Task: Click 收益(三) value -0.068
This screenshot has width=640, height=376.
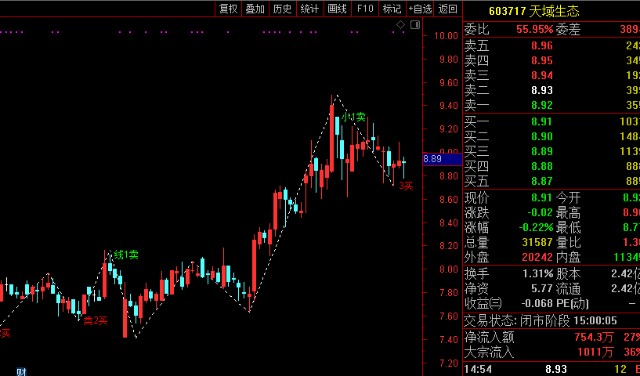Action: [537, 303]
